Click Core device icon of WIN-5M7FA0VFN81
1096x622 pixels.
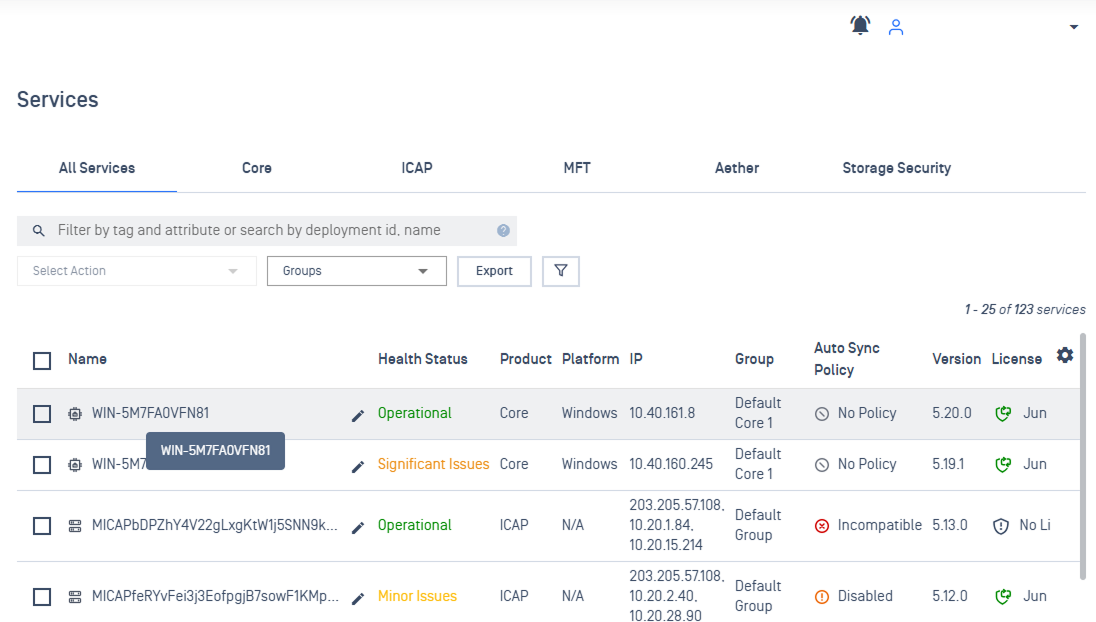pos(75,414)
